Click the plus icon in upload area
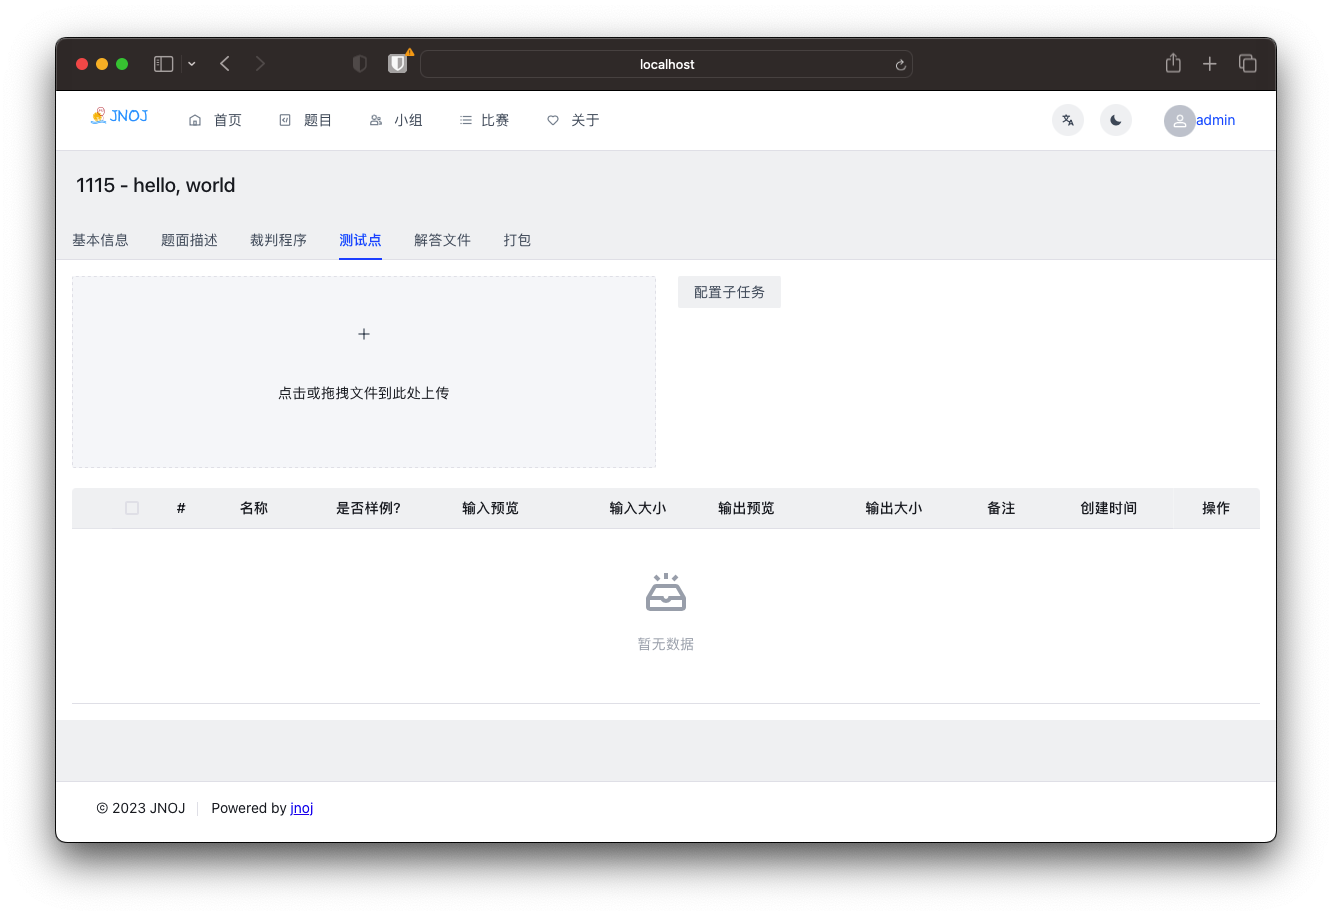Viewport: 1332px width, 916px height. [364, 334]
